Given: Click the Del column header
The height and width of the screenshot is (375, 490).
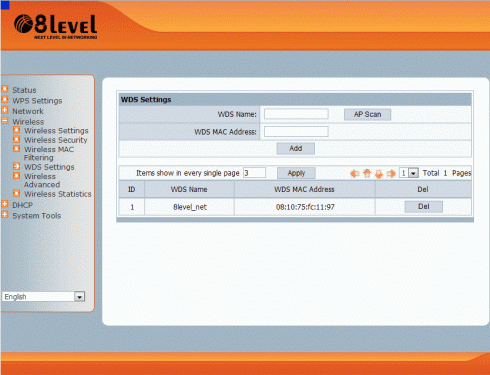Looking at the screenshot, I should point(423,189).
